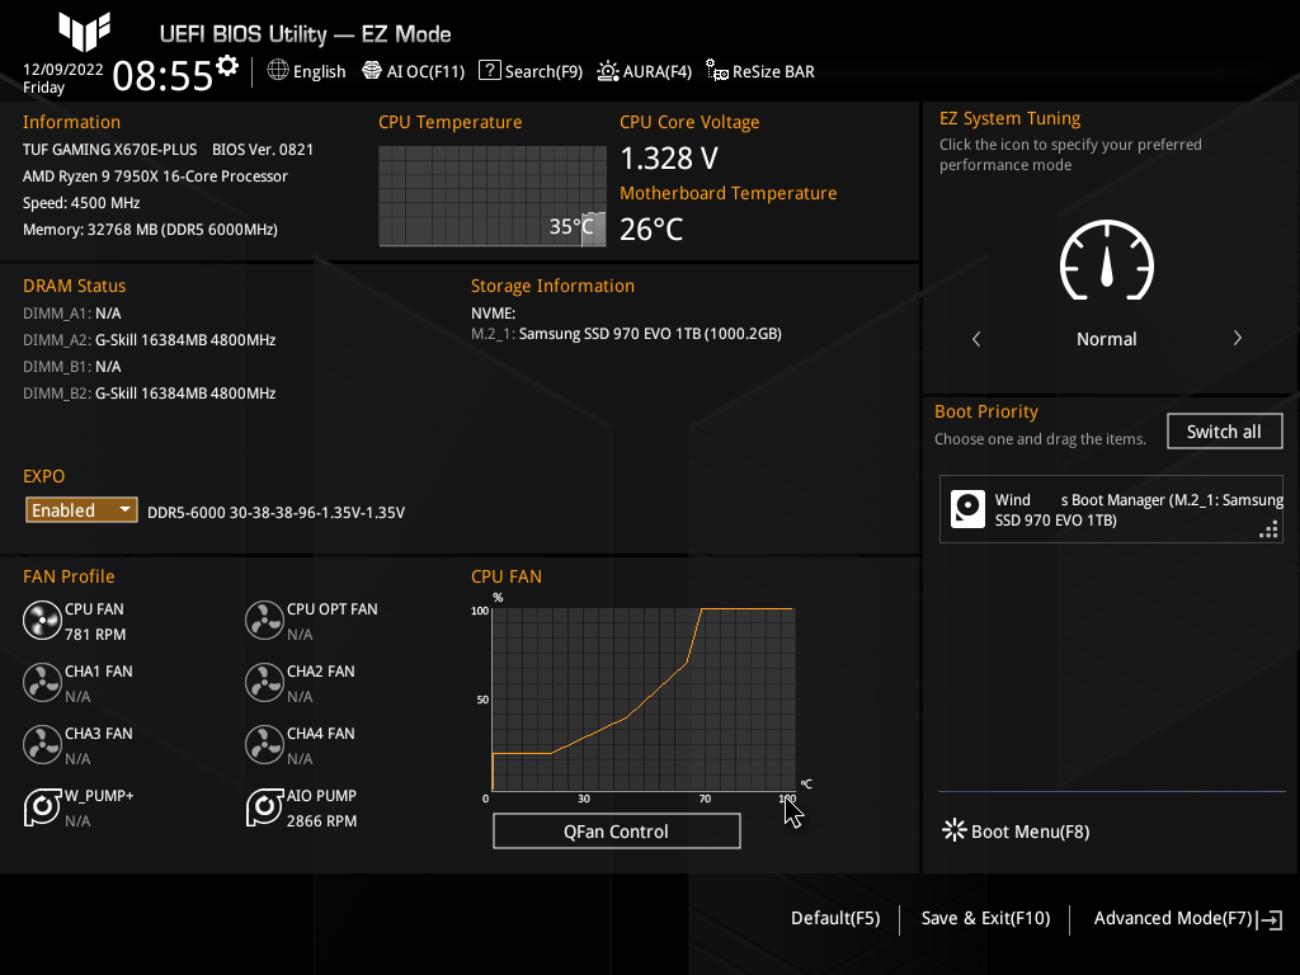1300x975 pixels.
Task: Click the 12/09/2022 date text
Action: click(x=63, y=69)
